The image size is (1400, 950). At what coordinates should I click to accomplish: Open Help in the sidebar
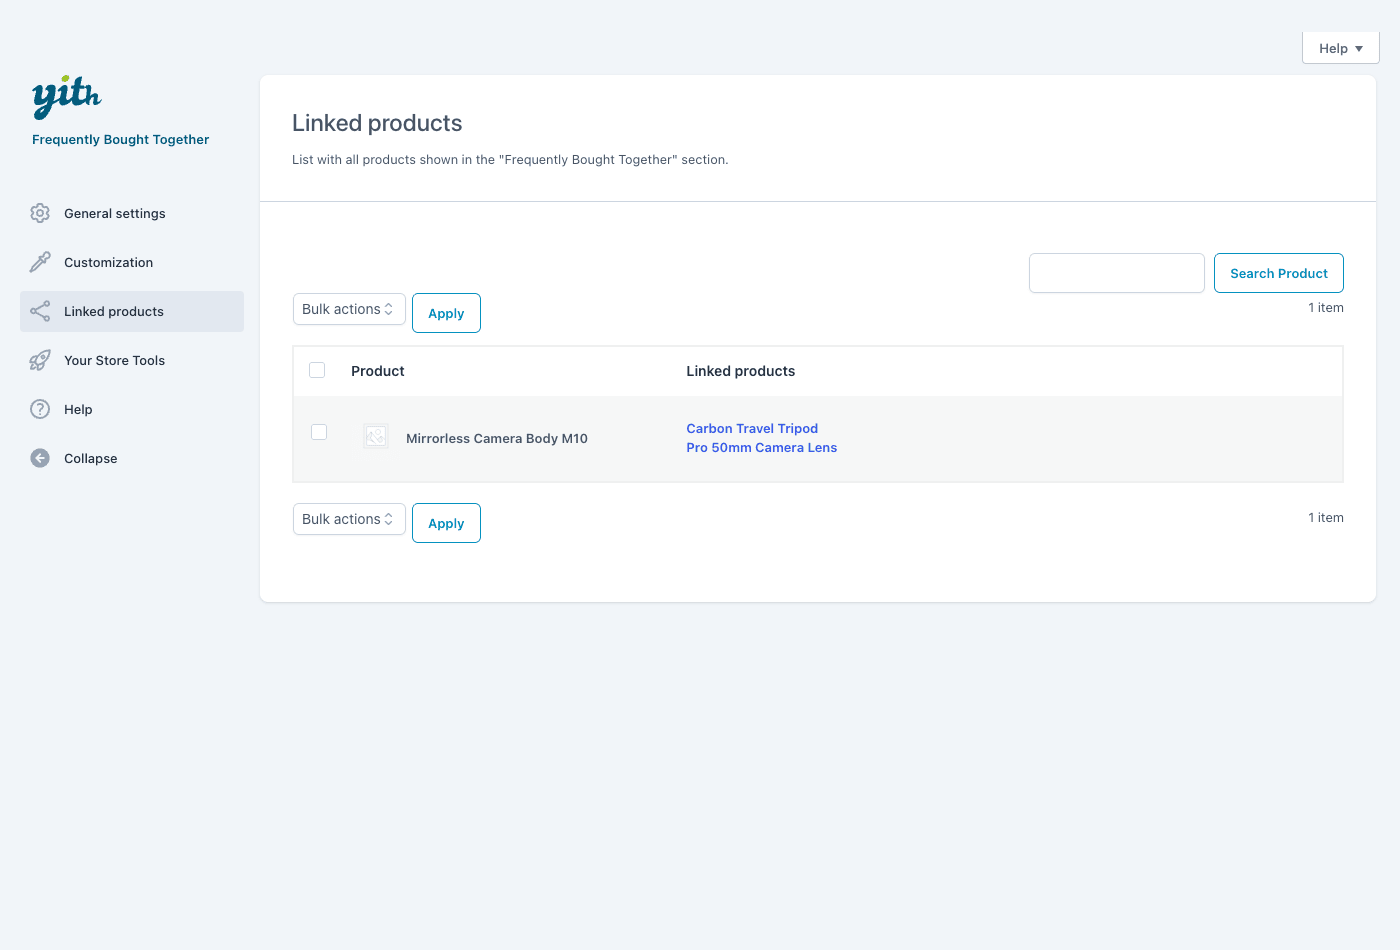[132, 409]
